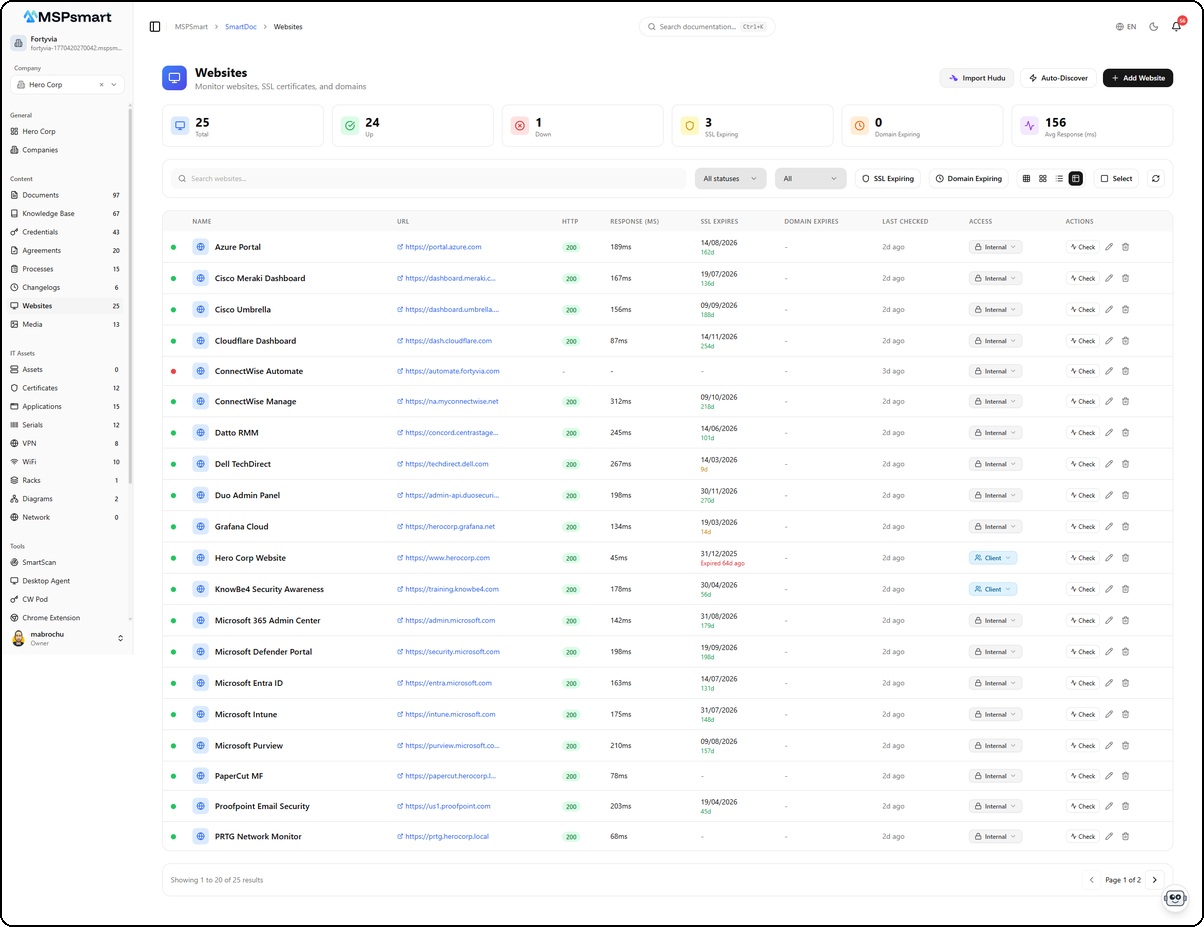Edit the Azure Portal website entry

[1108, 246]
